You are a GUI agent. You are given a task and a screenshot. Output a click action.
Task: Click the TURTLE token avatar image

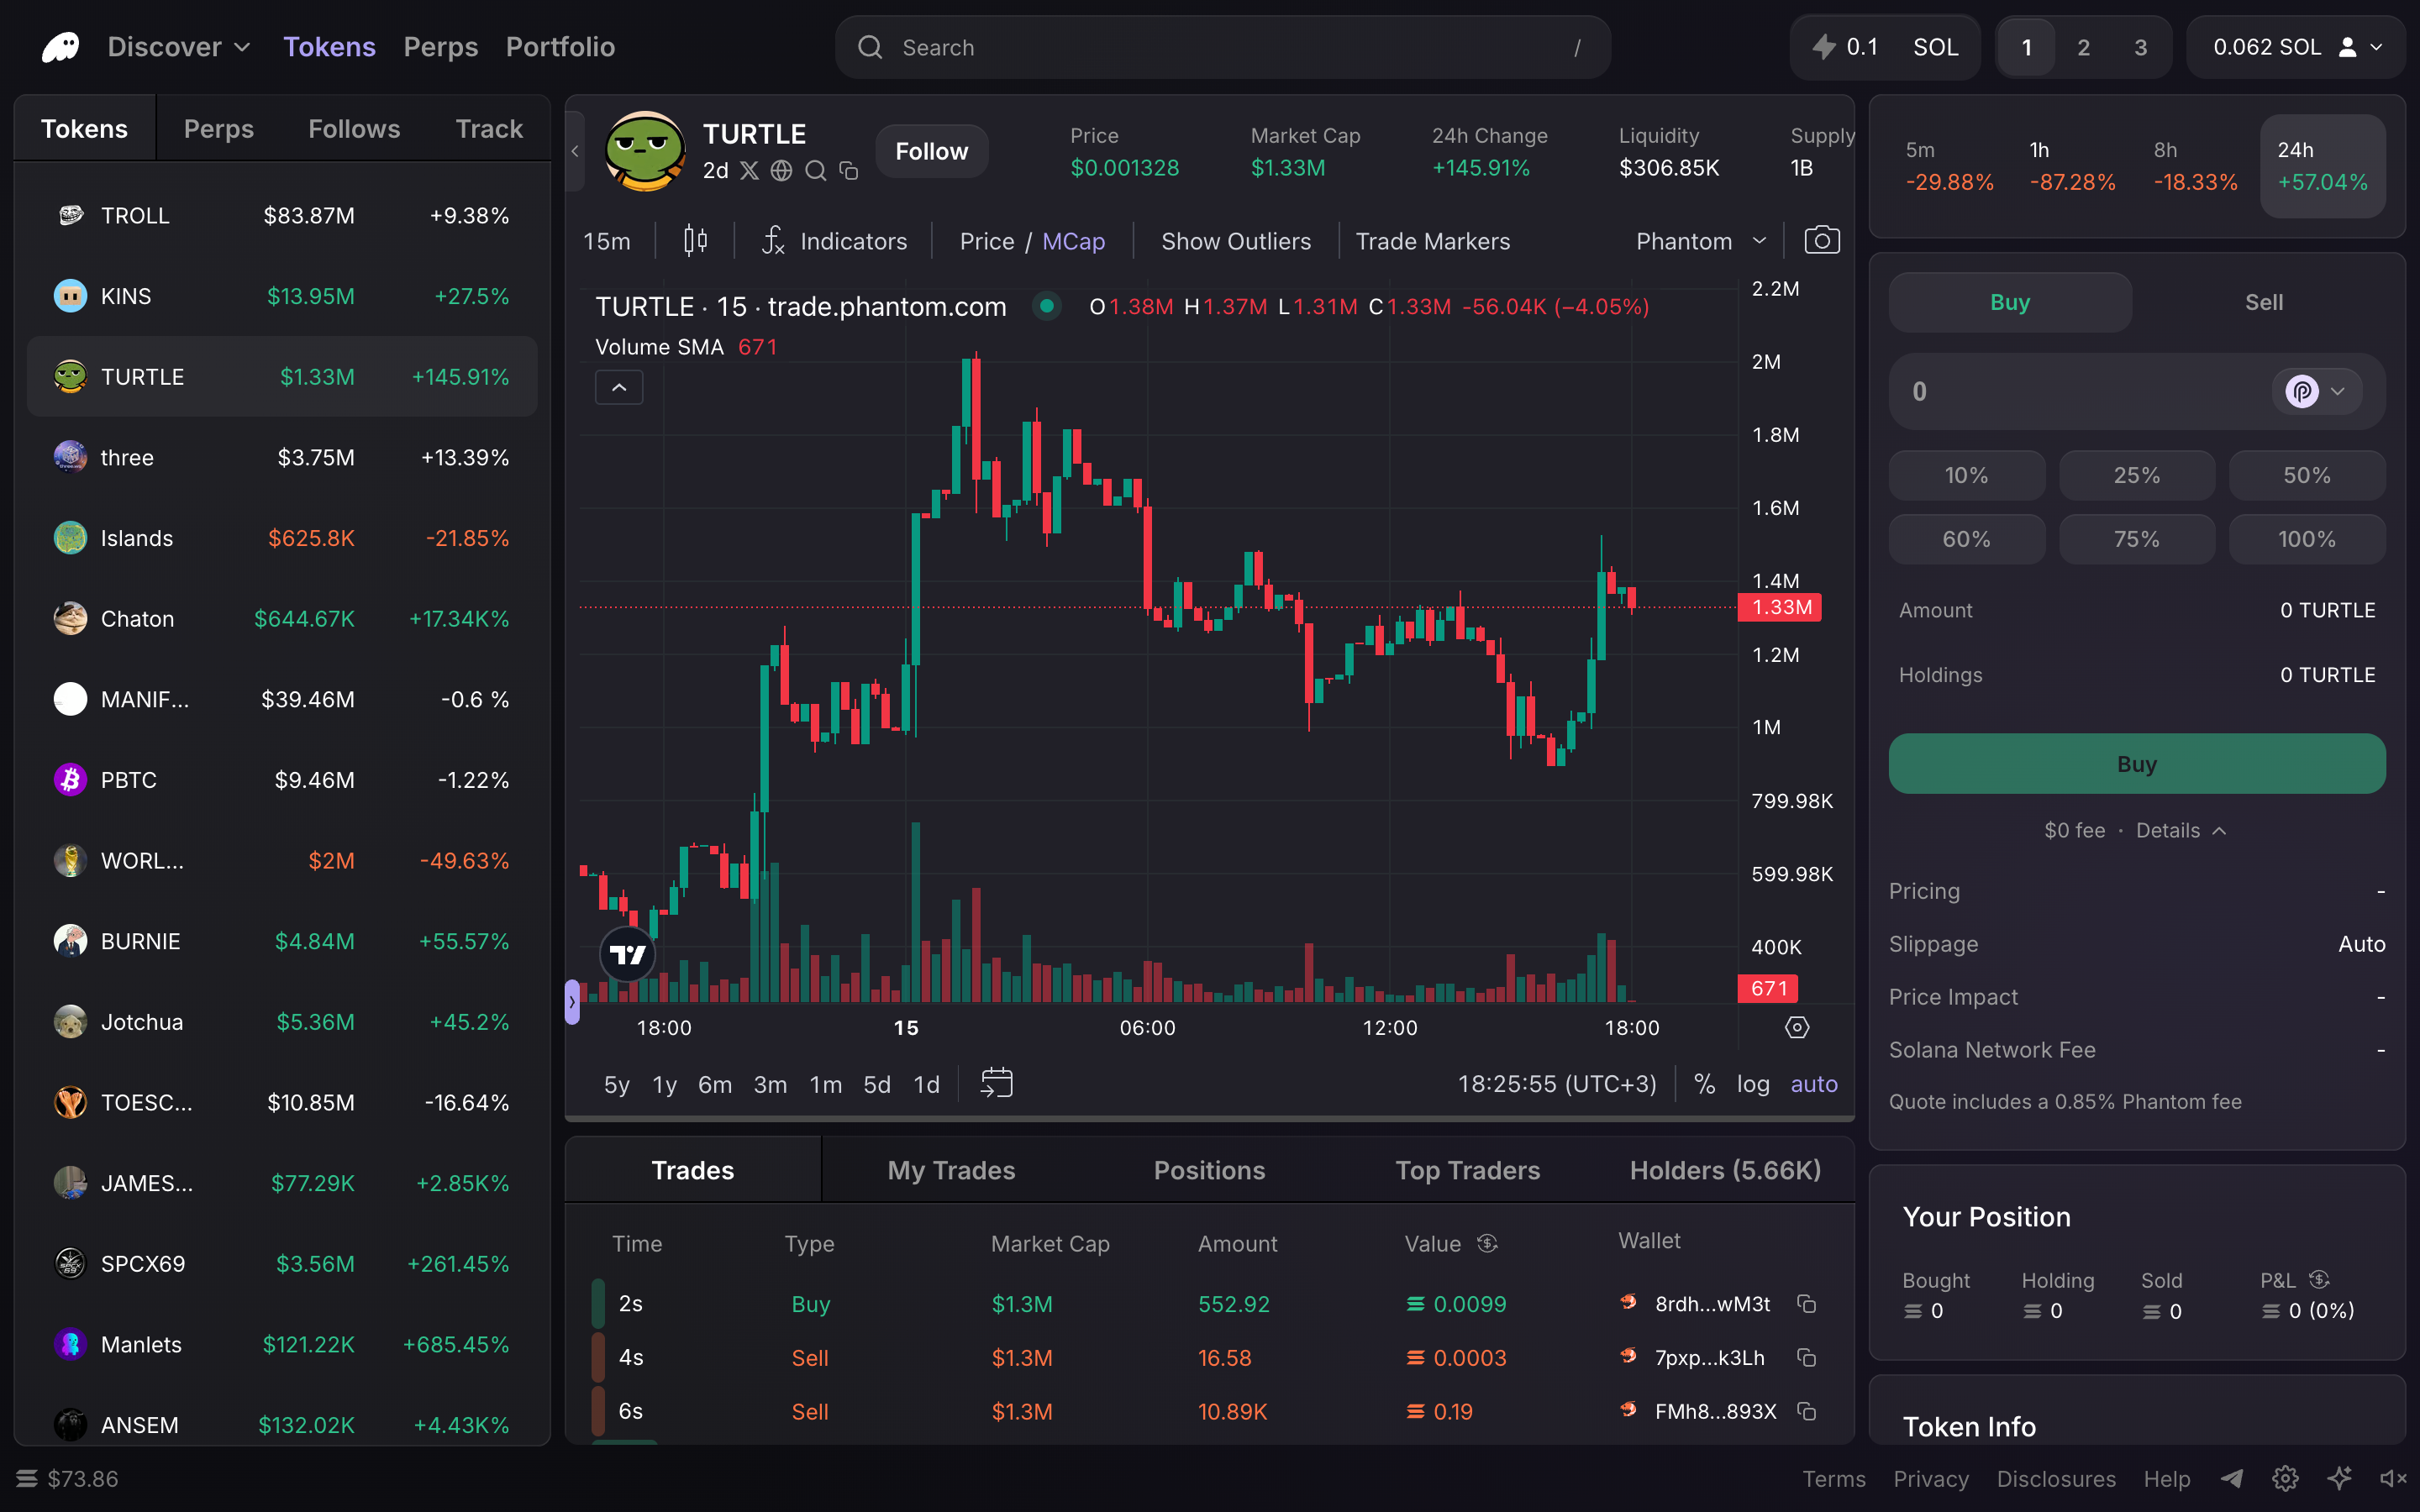tap(645, 151)
